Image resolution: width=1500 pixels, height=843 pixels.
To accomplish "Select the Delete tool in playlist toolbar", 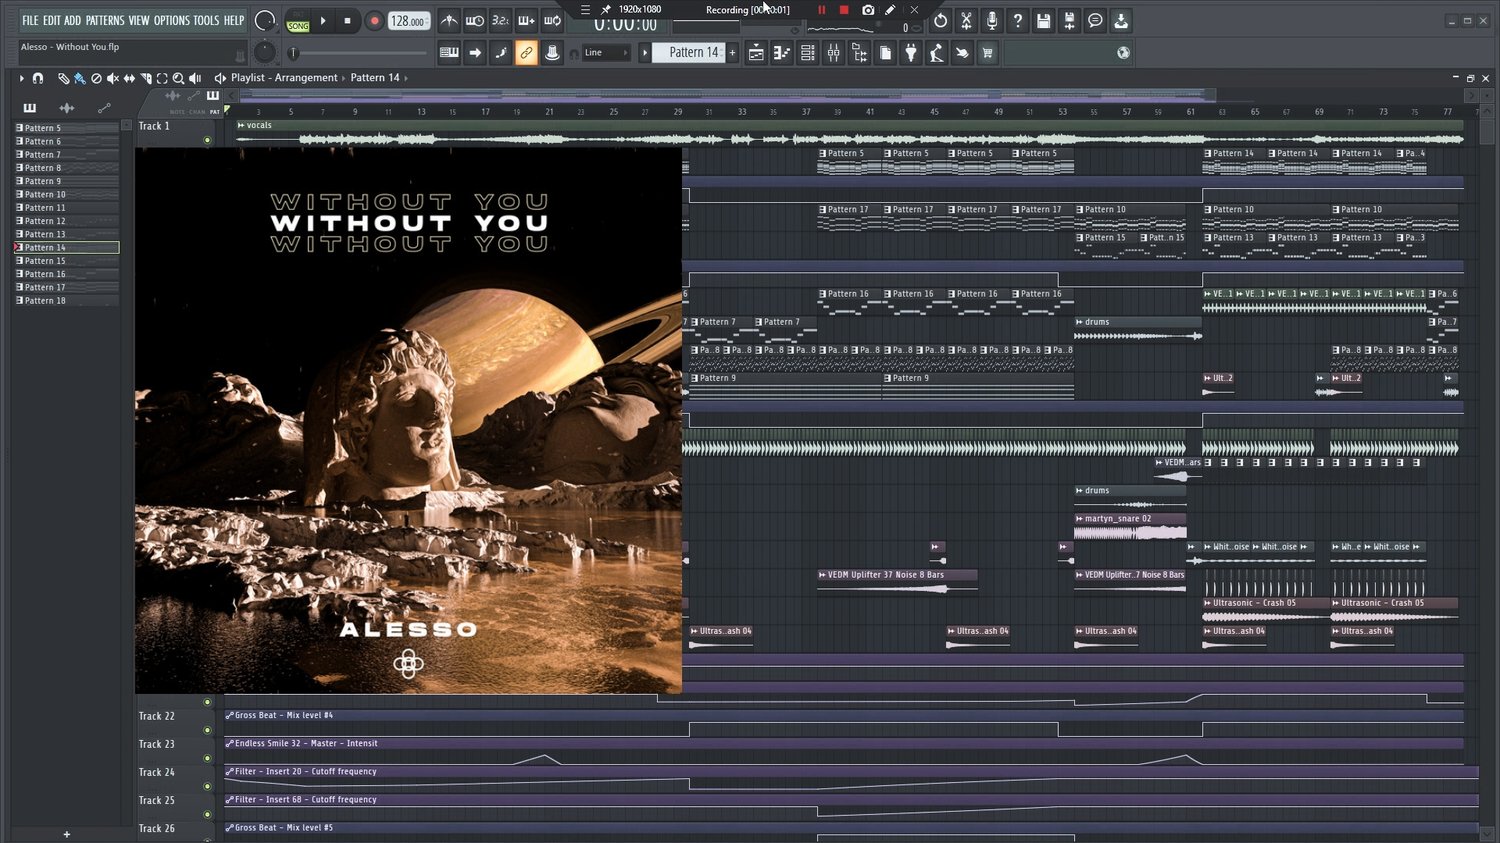I will pyautogui.click(x=96, y=78).
